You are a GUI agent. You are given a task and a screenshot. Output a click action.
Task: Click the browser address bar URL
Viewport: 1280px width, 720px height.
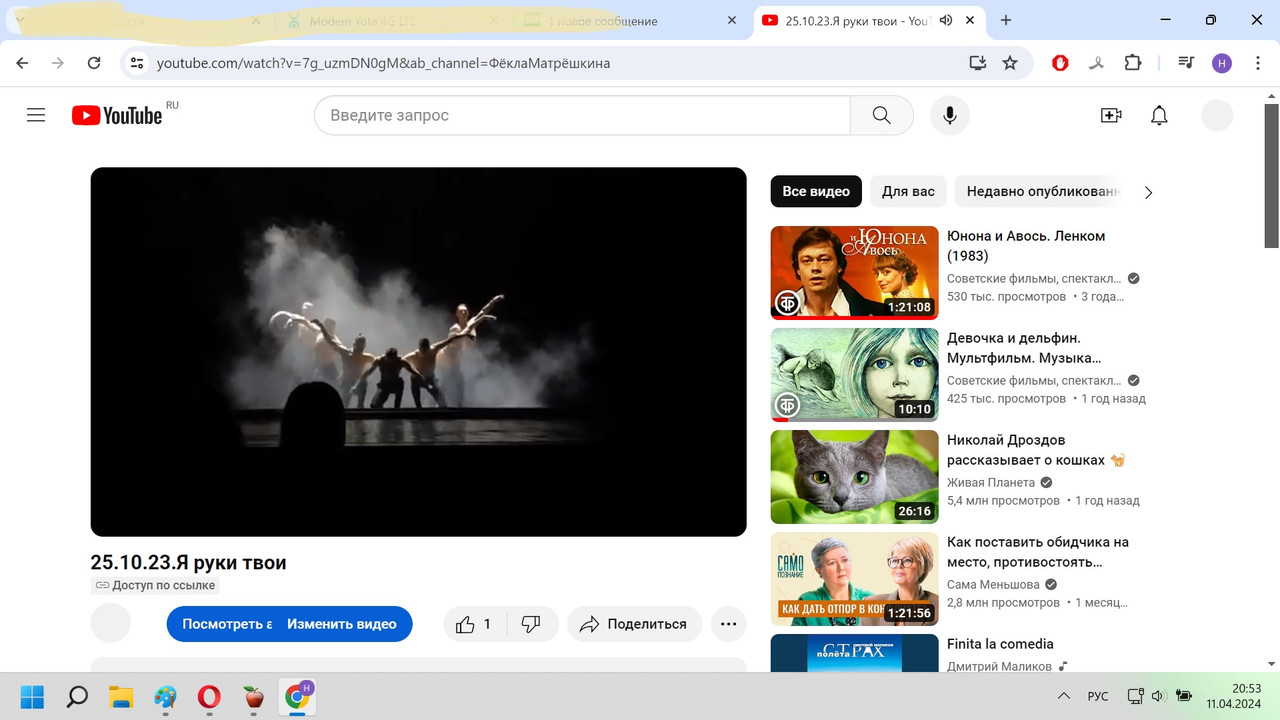tap(383, 63)
